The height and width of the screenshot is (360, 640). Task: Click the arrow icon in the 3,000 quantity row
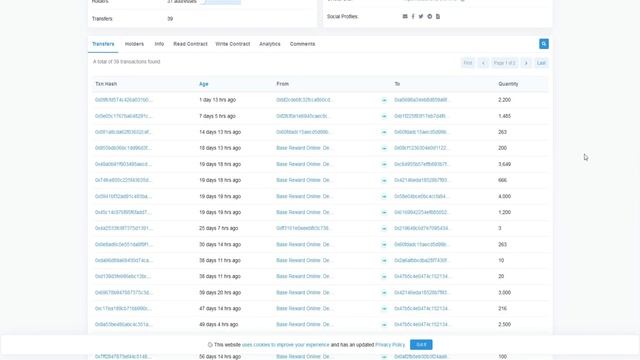[x=384, y=293]
